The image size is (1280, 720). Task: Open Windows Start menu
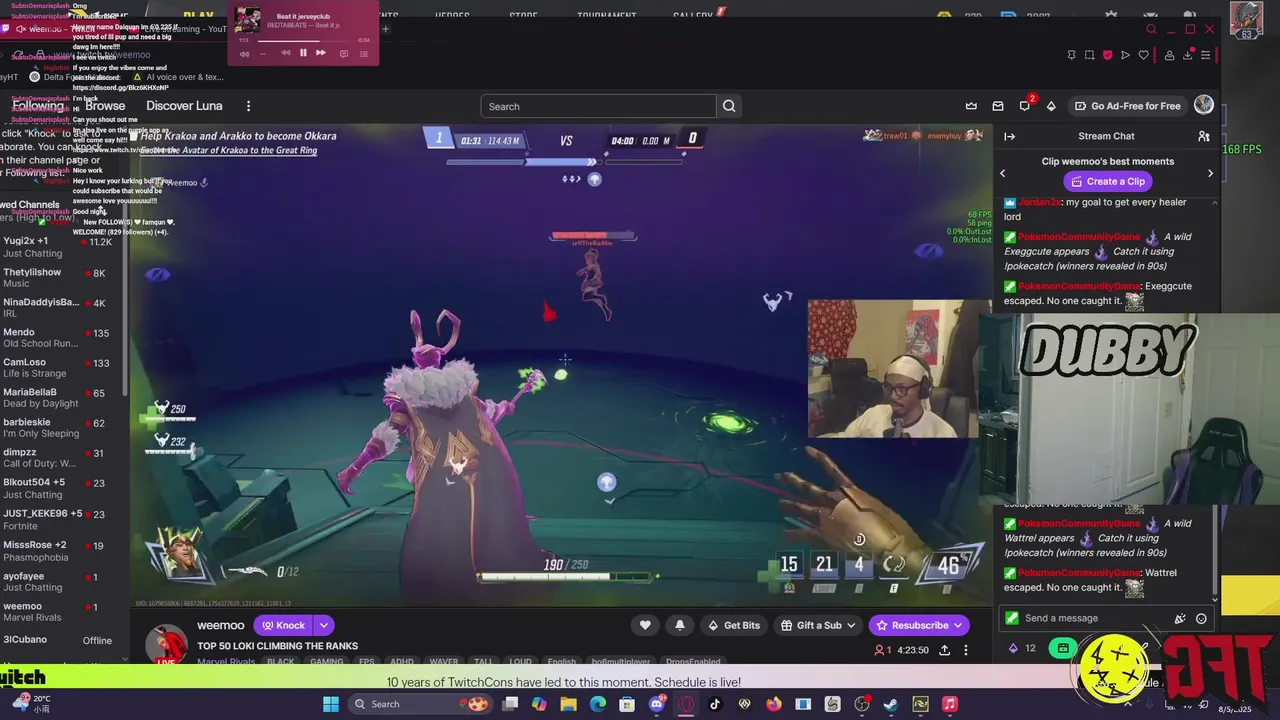(x=331, y=704)
